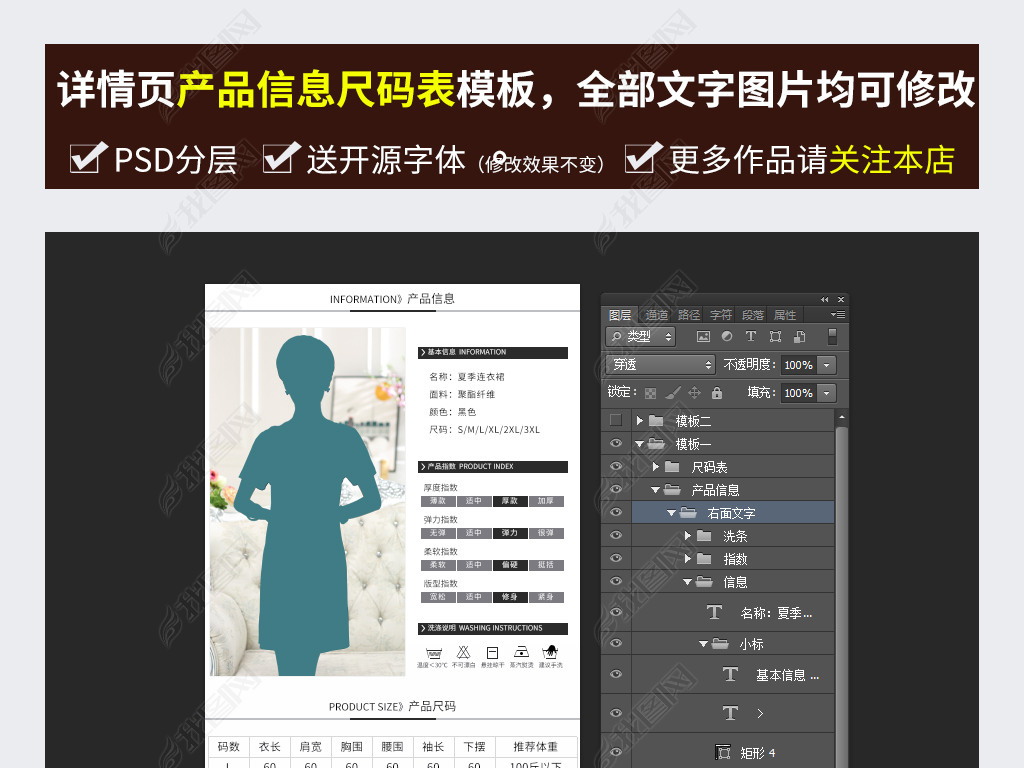1024x768 pixels.
Task: Click the smart object filter icon
Action: click(x=799, y=337)
